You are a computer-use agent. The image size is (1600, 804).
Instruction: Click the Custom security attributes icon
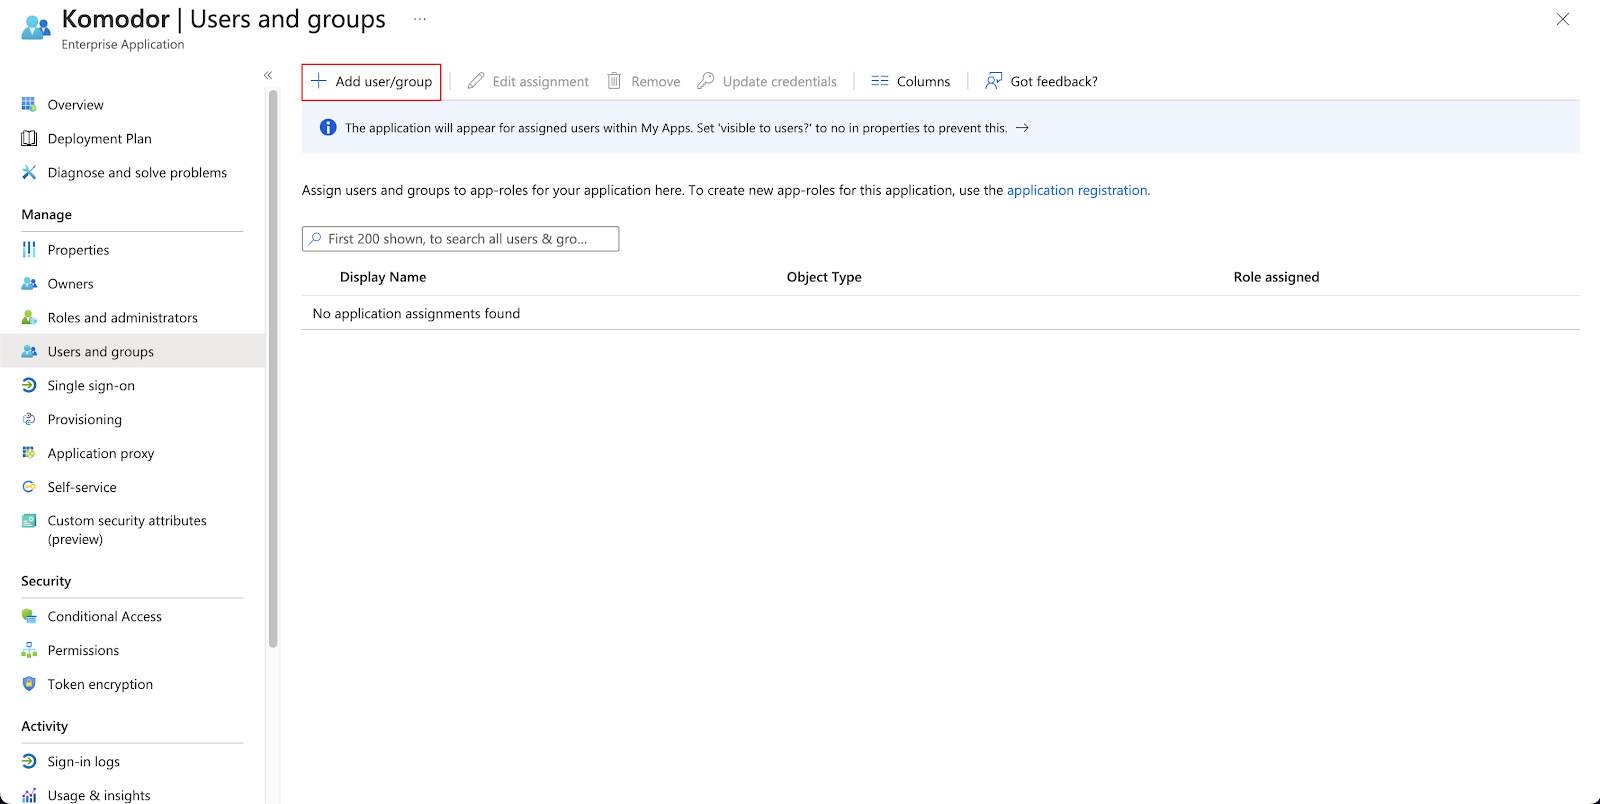point(29,521)
